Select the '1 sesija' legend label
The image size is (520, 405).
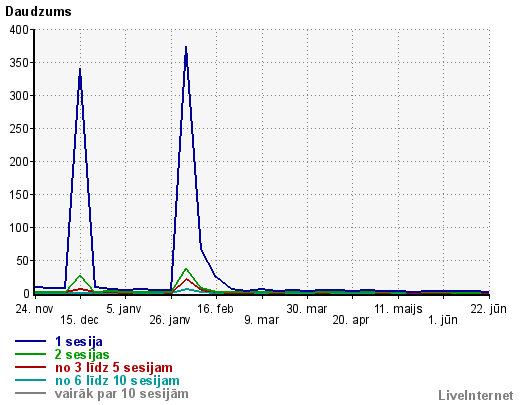(79, 341)
